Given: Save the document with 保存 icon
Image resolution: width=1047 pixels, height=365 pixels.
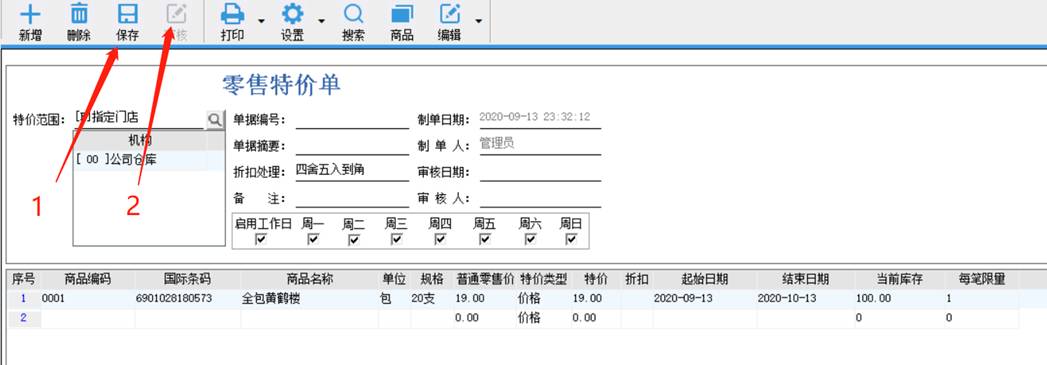Looking at the screenshot, I should 127,14.
